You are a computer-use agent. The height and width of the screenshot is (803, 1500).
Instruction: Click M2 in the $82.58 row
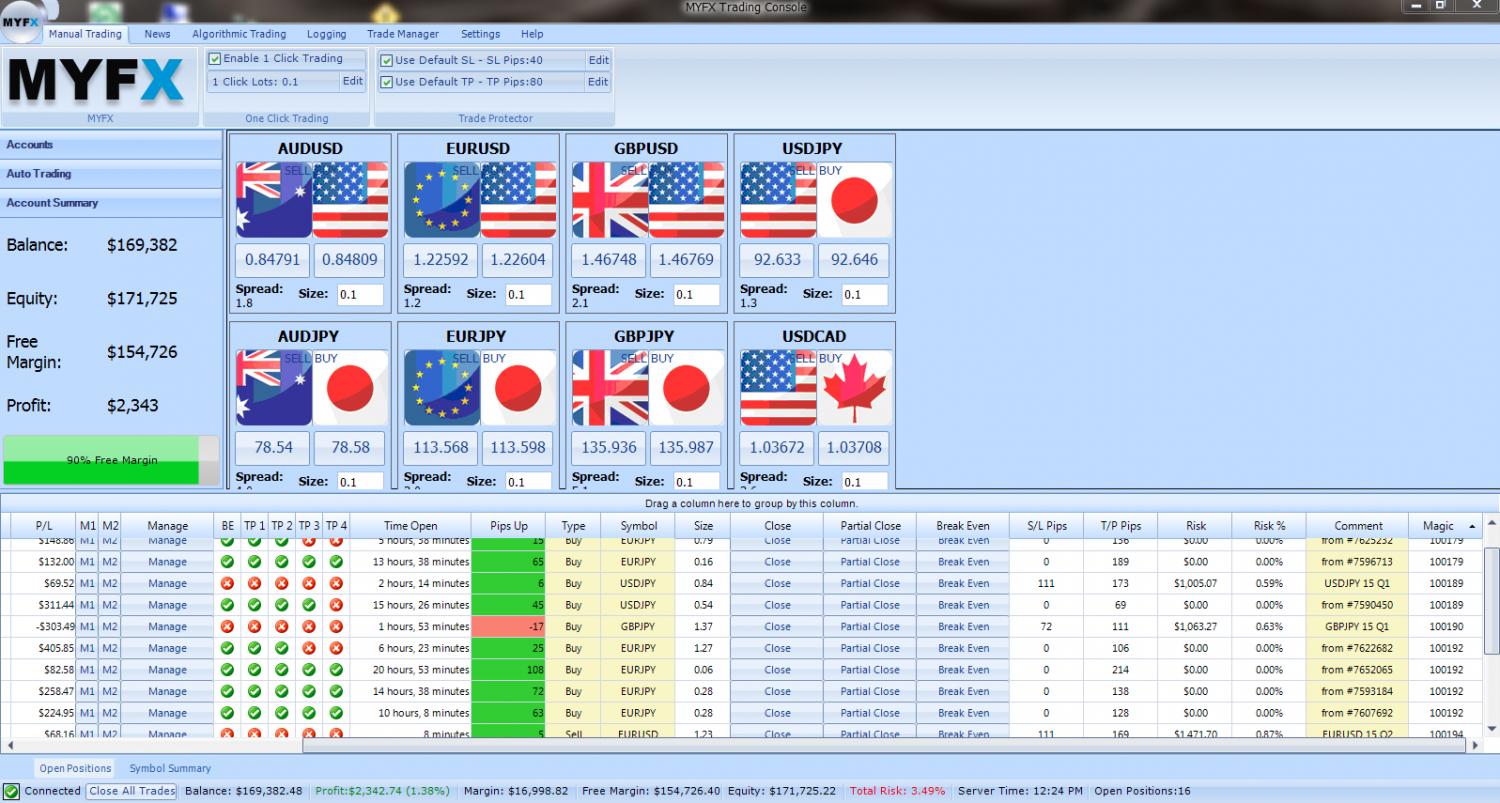coord(110,670)
